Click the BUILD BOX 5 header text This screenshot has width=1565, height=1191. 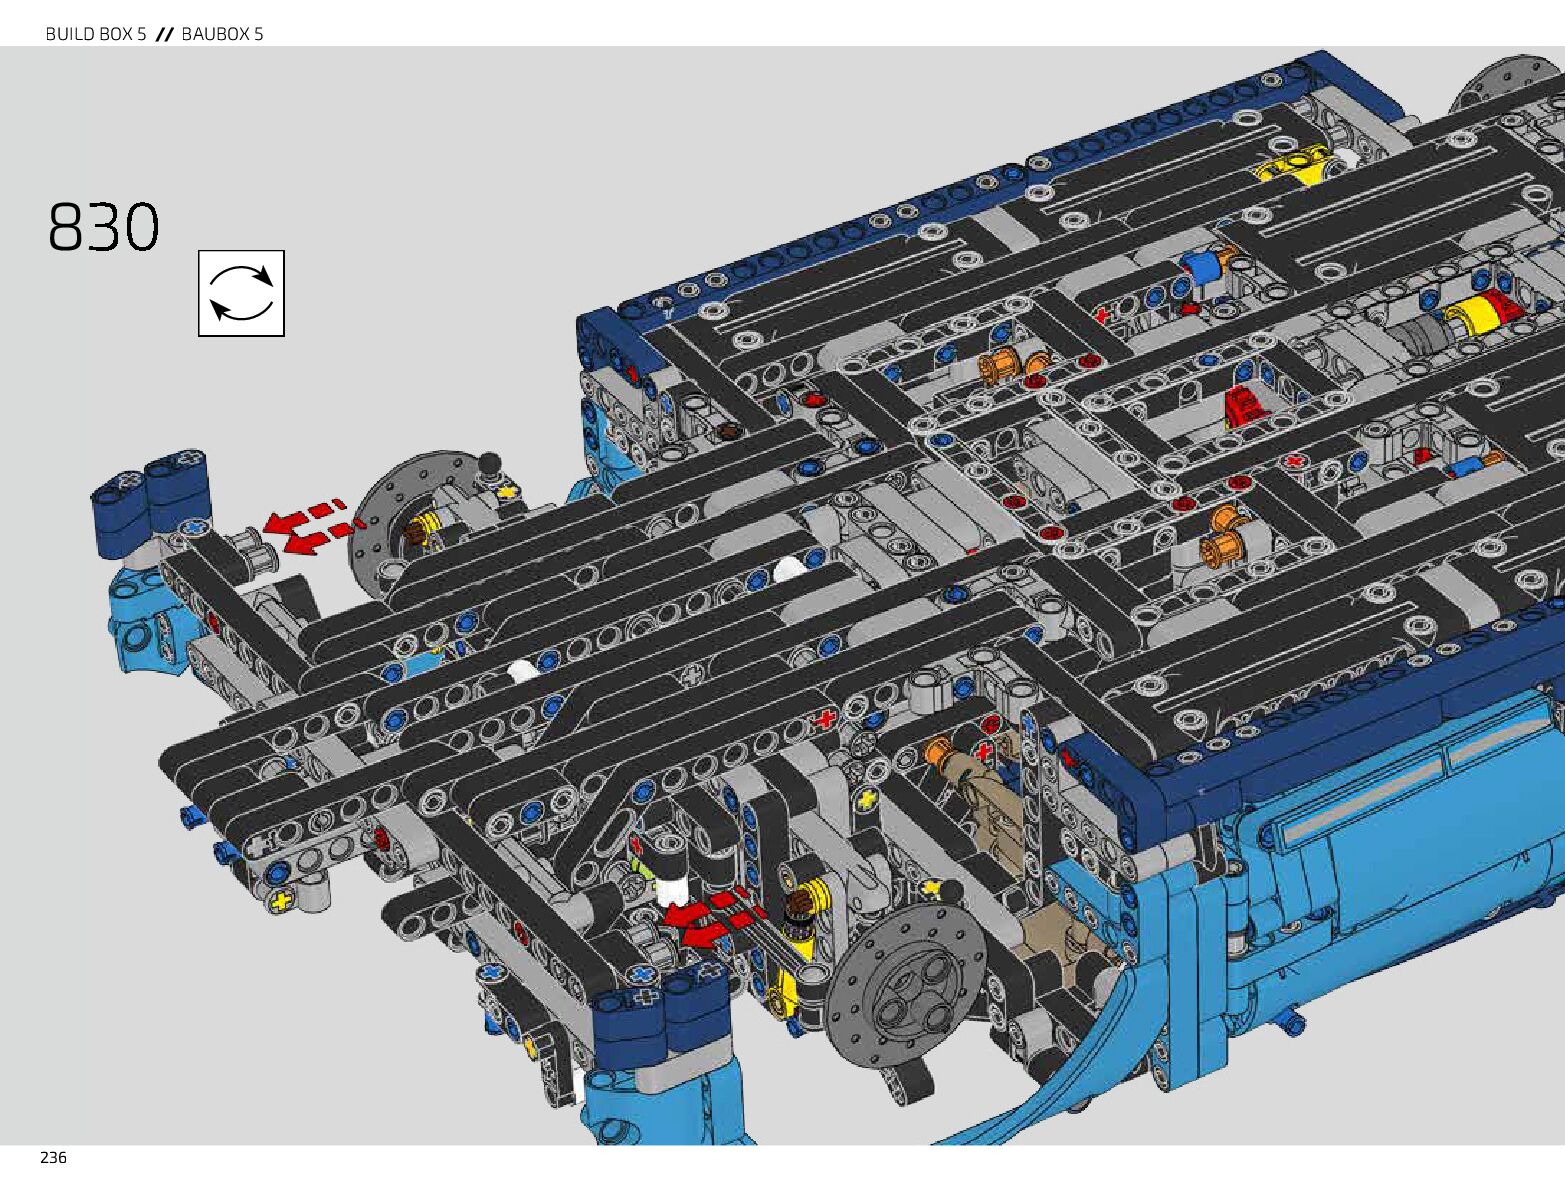[x=96, y=34]
